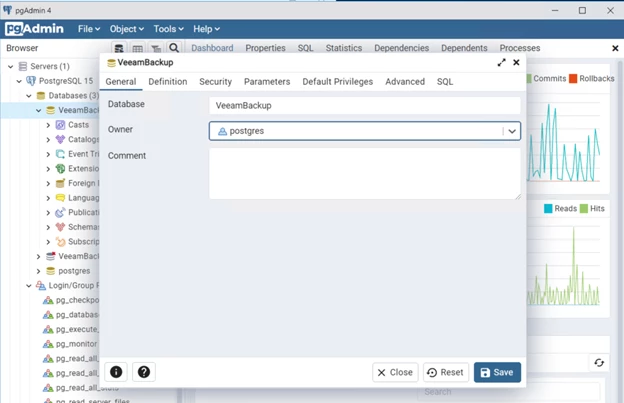The width and height of the screenshot is (624, 403).
Task: Open the Dependencies tab in main panel
Action: tap(401, 48)
